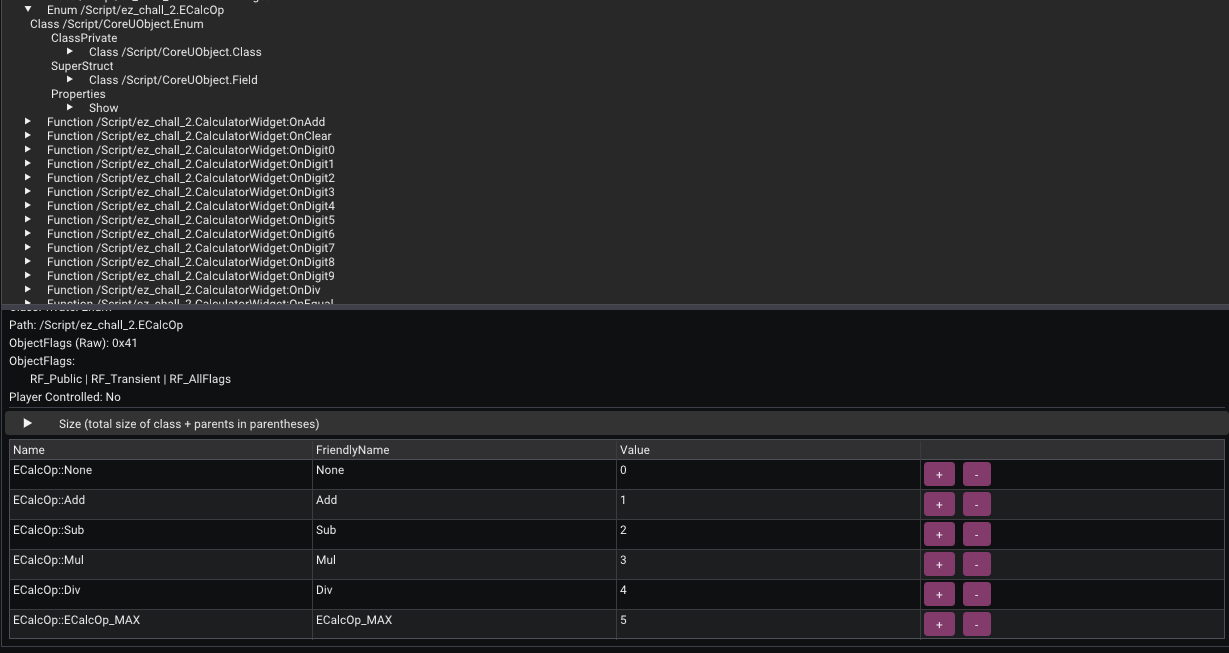Expand the Size section disclosure triangle
This screenshot has height=653, width=1229.
pyautogui.click(x=28, y=424)
